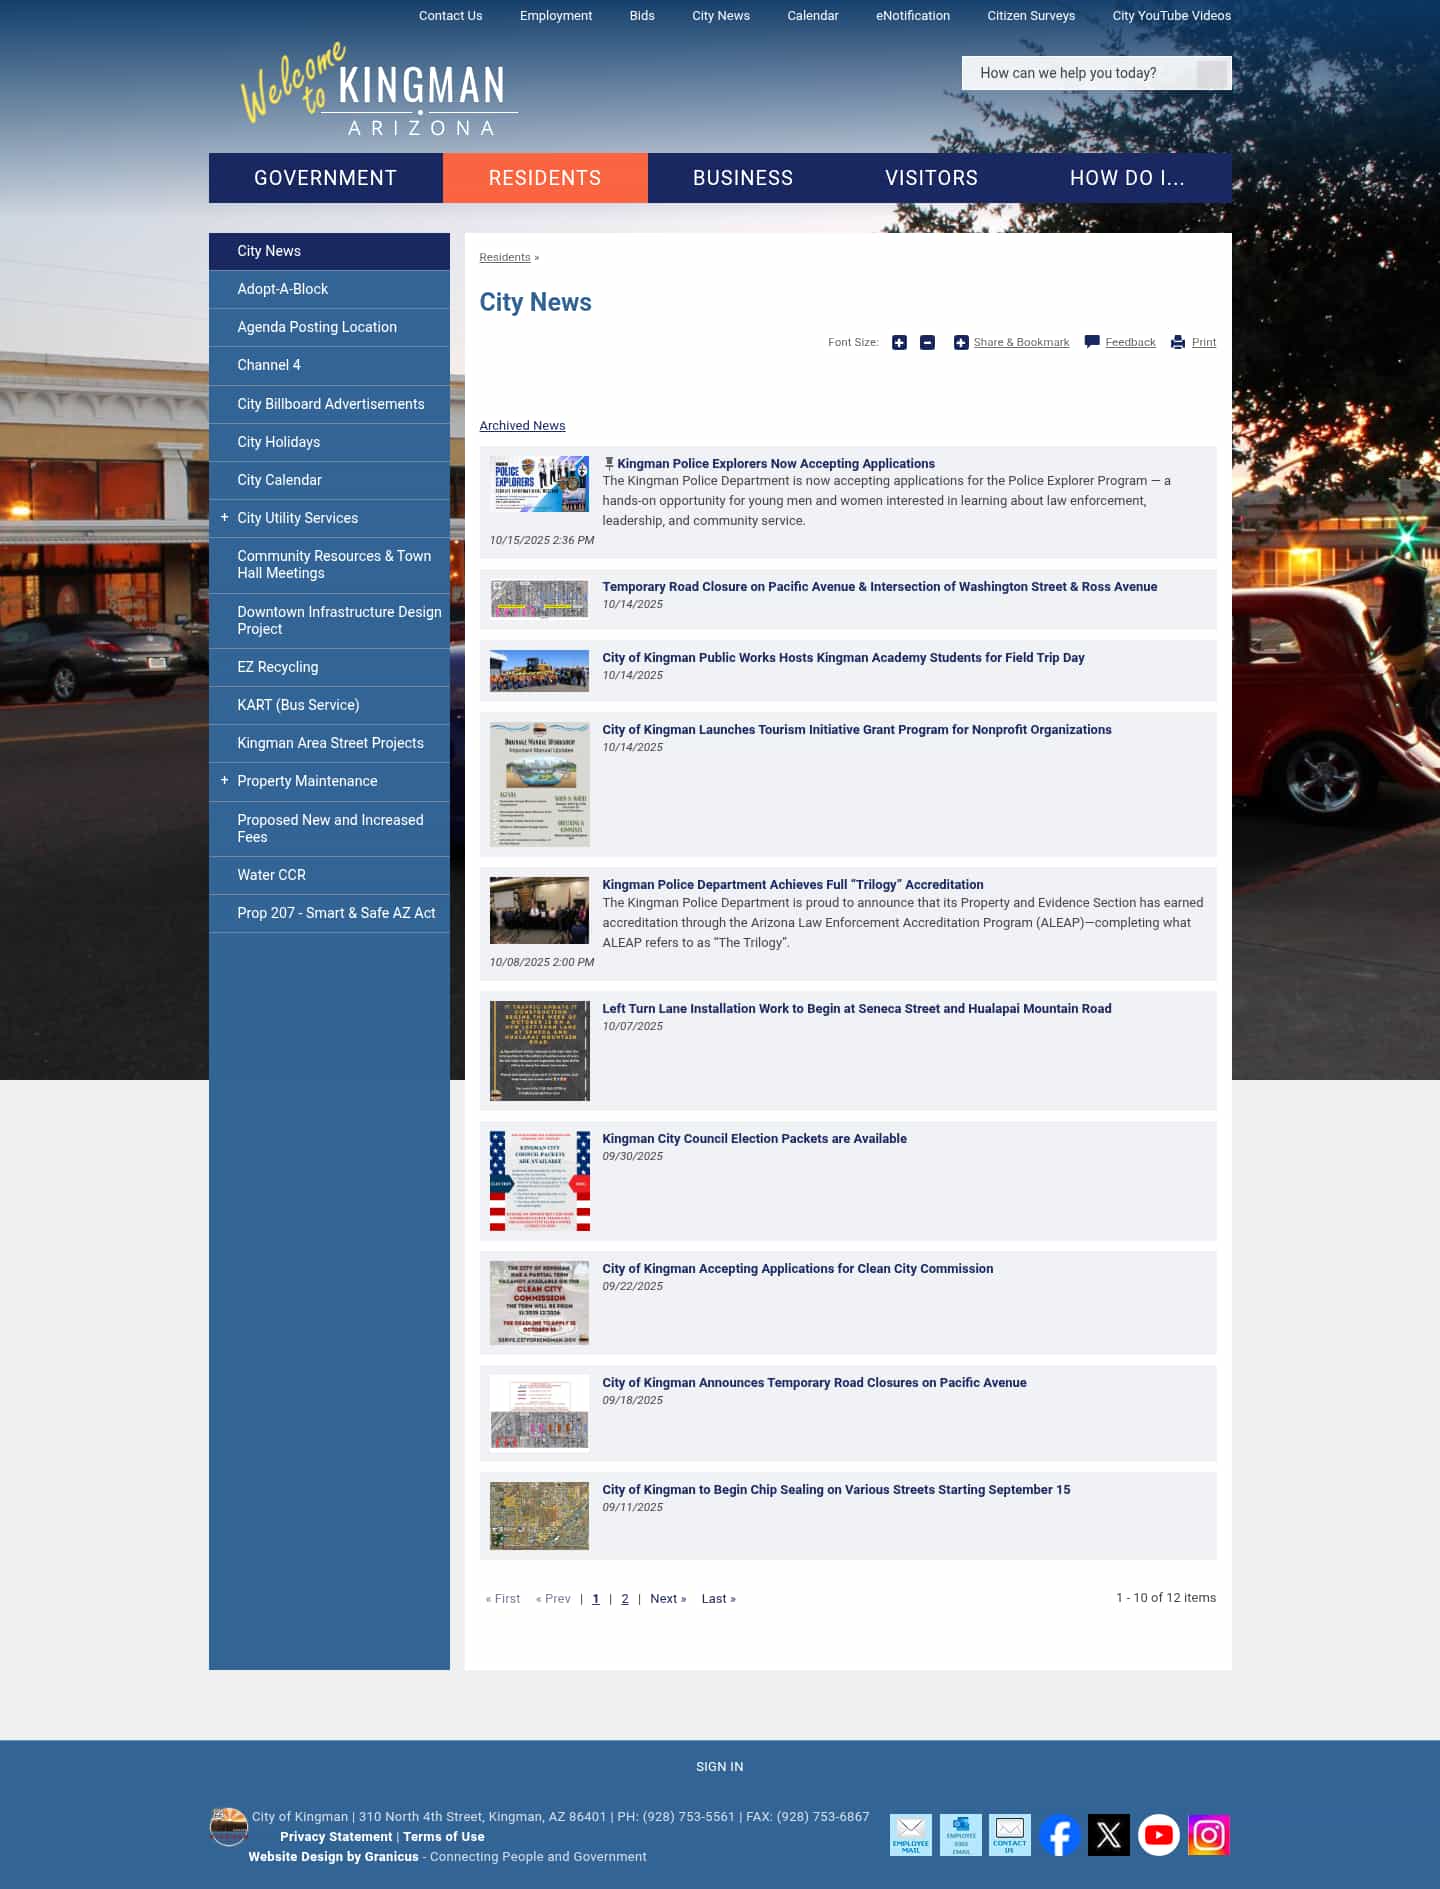The height and width of the screenshot is (1889, 1440).
Task: Select the Business main navigation tab
Action: (x=742, y=178)
